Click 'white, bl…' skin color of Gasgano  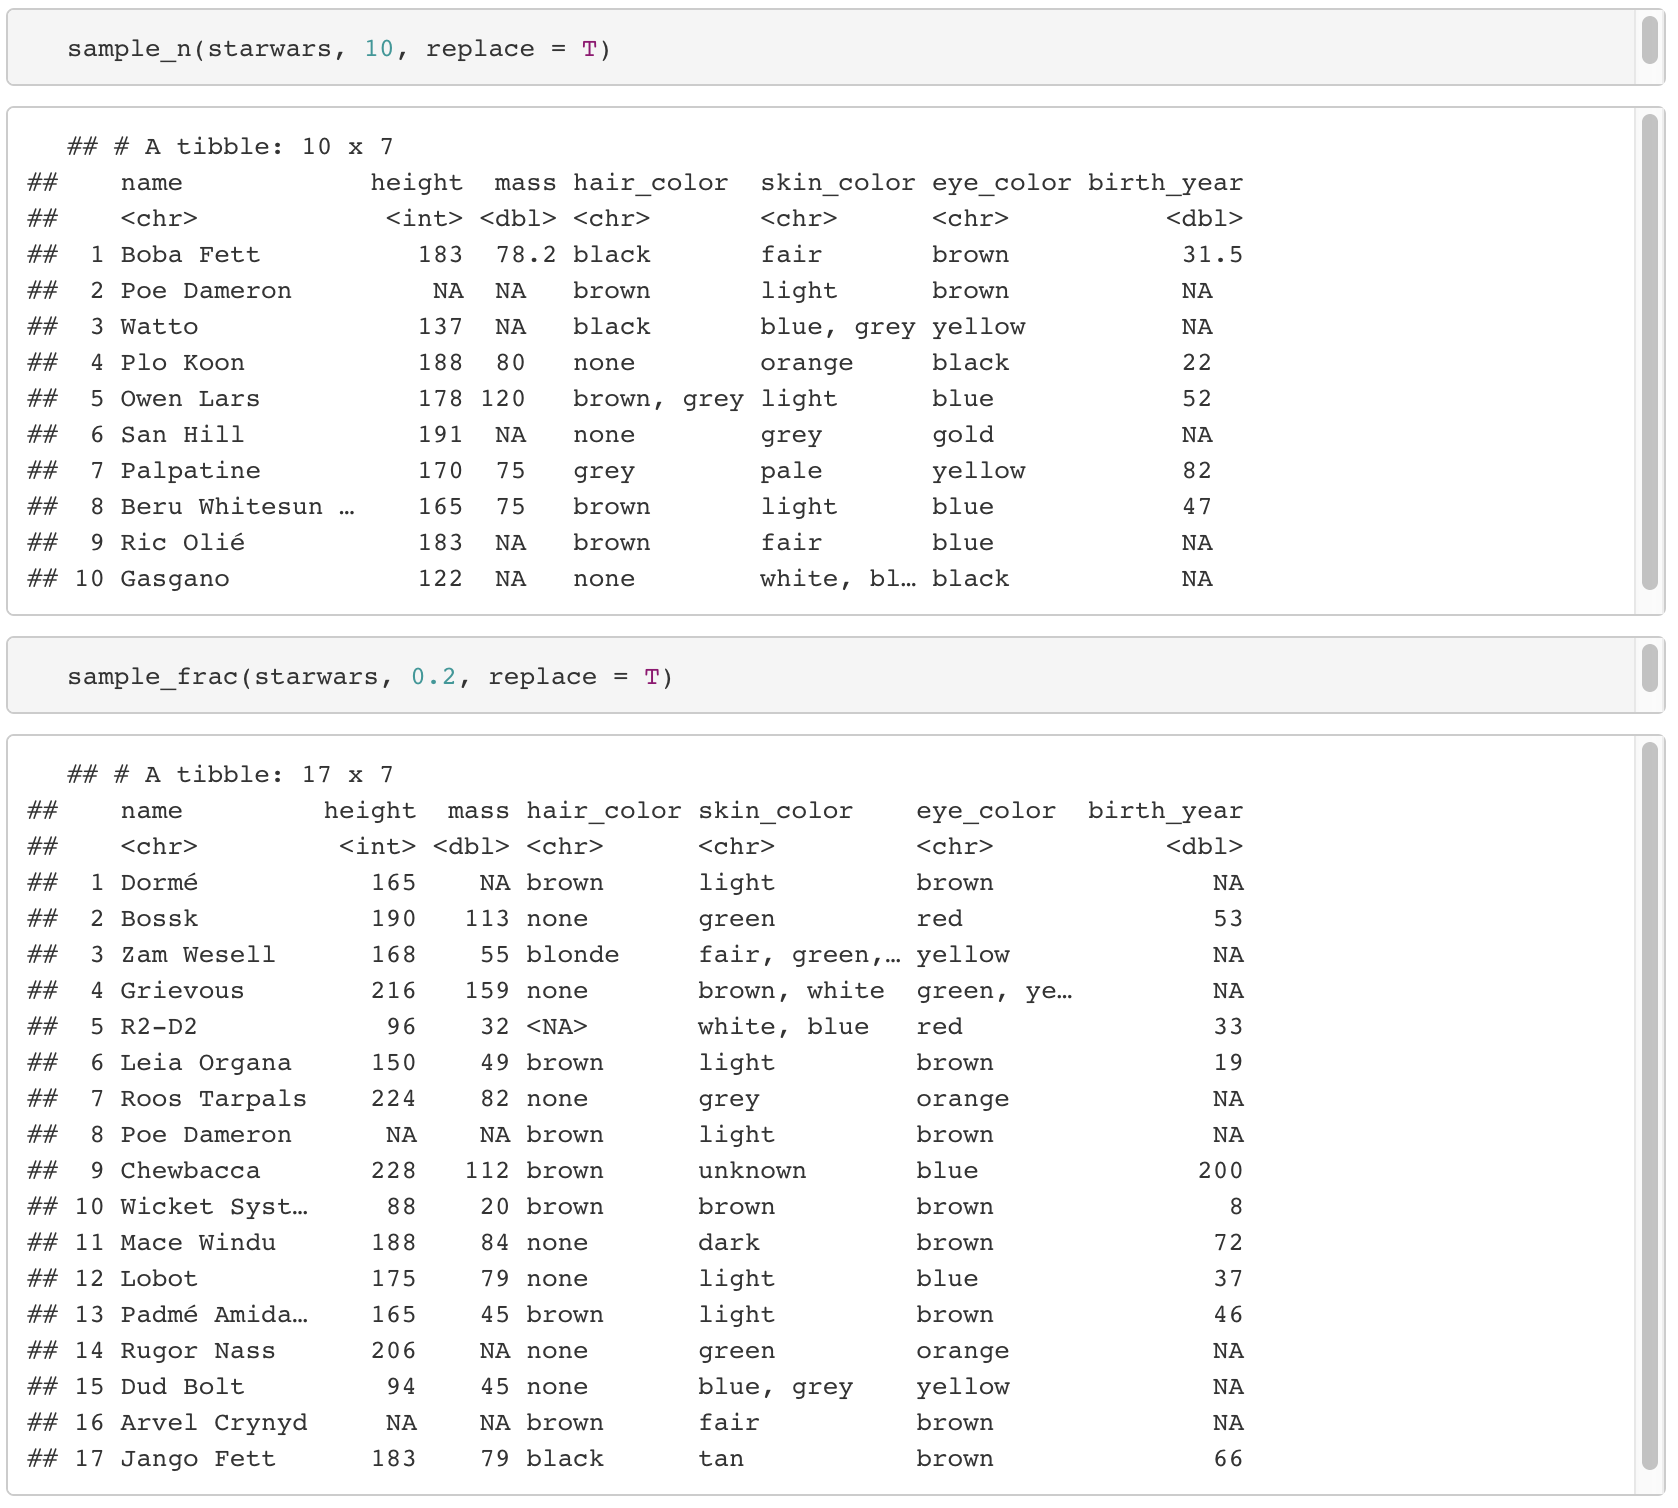[x=838, y=579]
